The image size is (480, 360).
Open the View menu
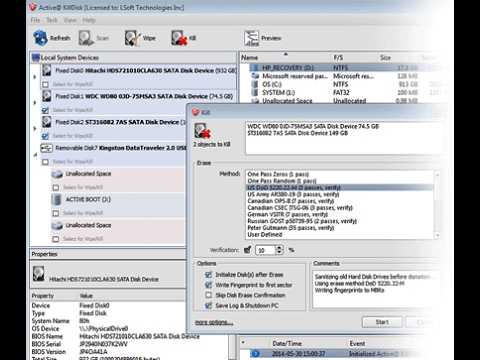tap(70, 20)
